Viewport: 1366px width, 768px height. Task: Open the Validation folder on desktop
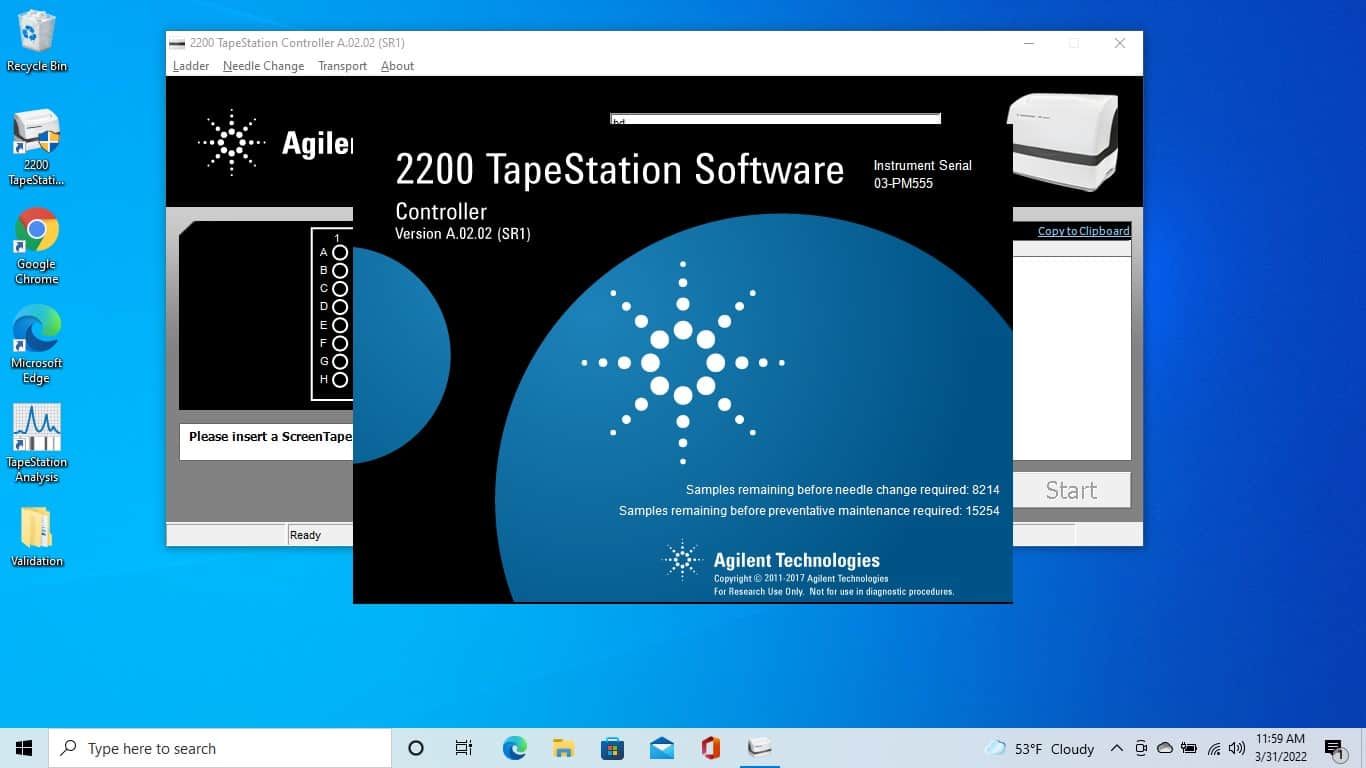point(37,536)
